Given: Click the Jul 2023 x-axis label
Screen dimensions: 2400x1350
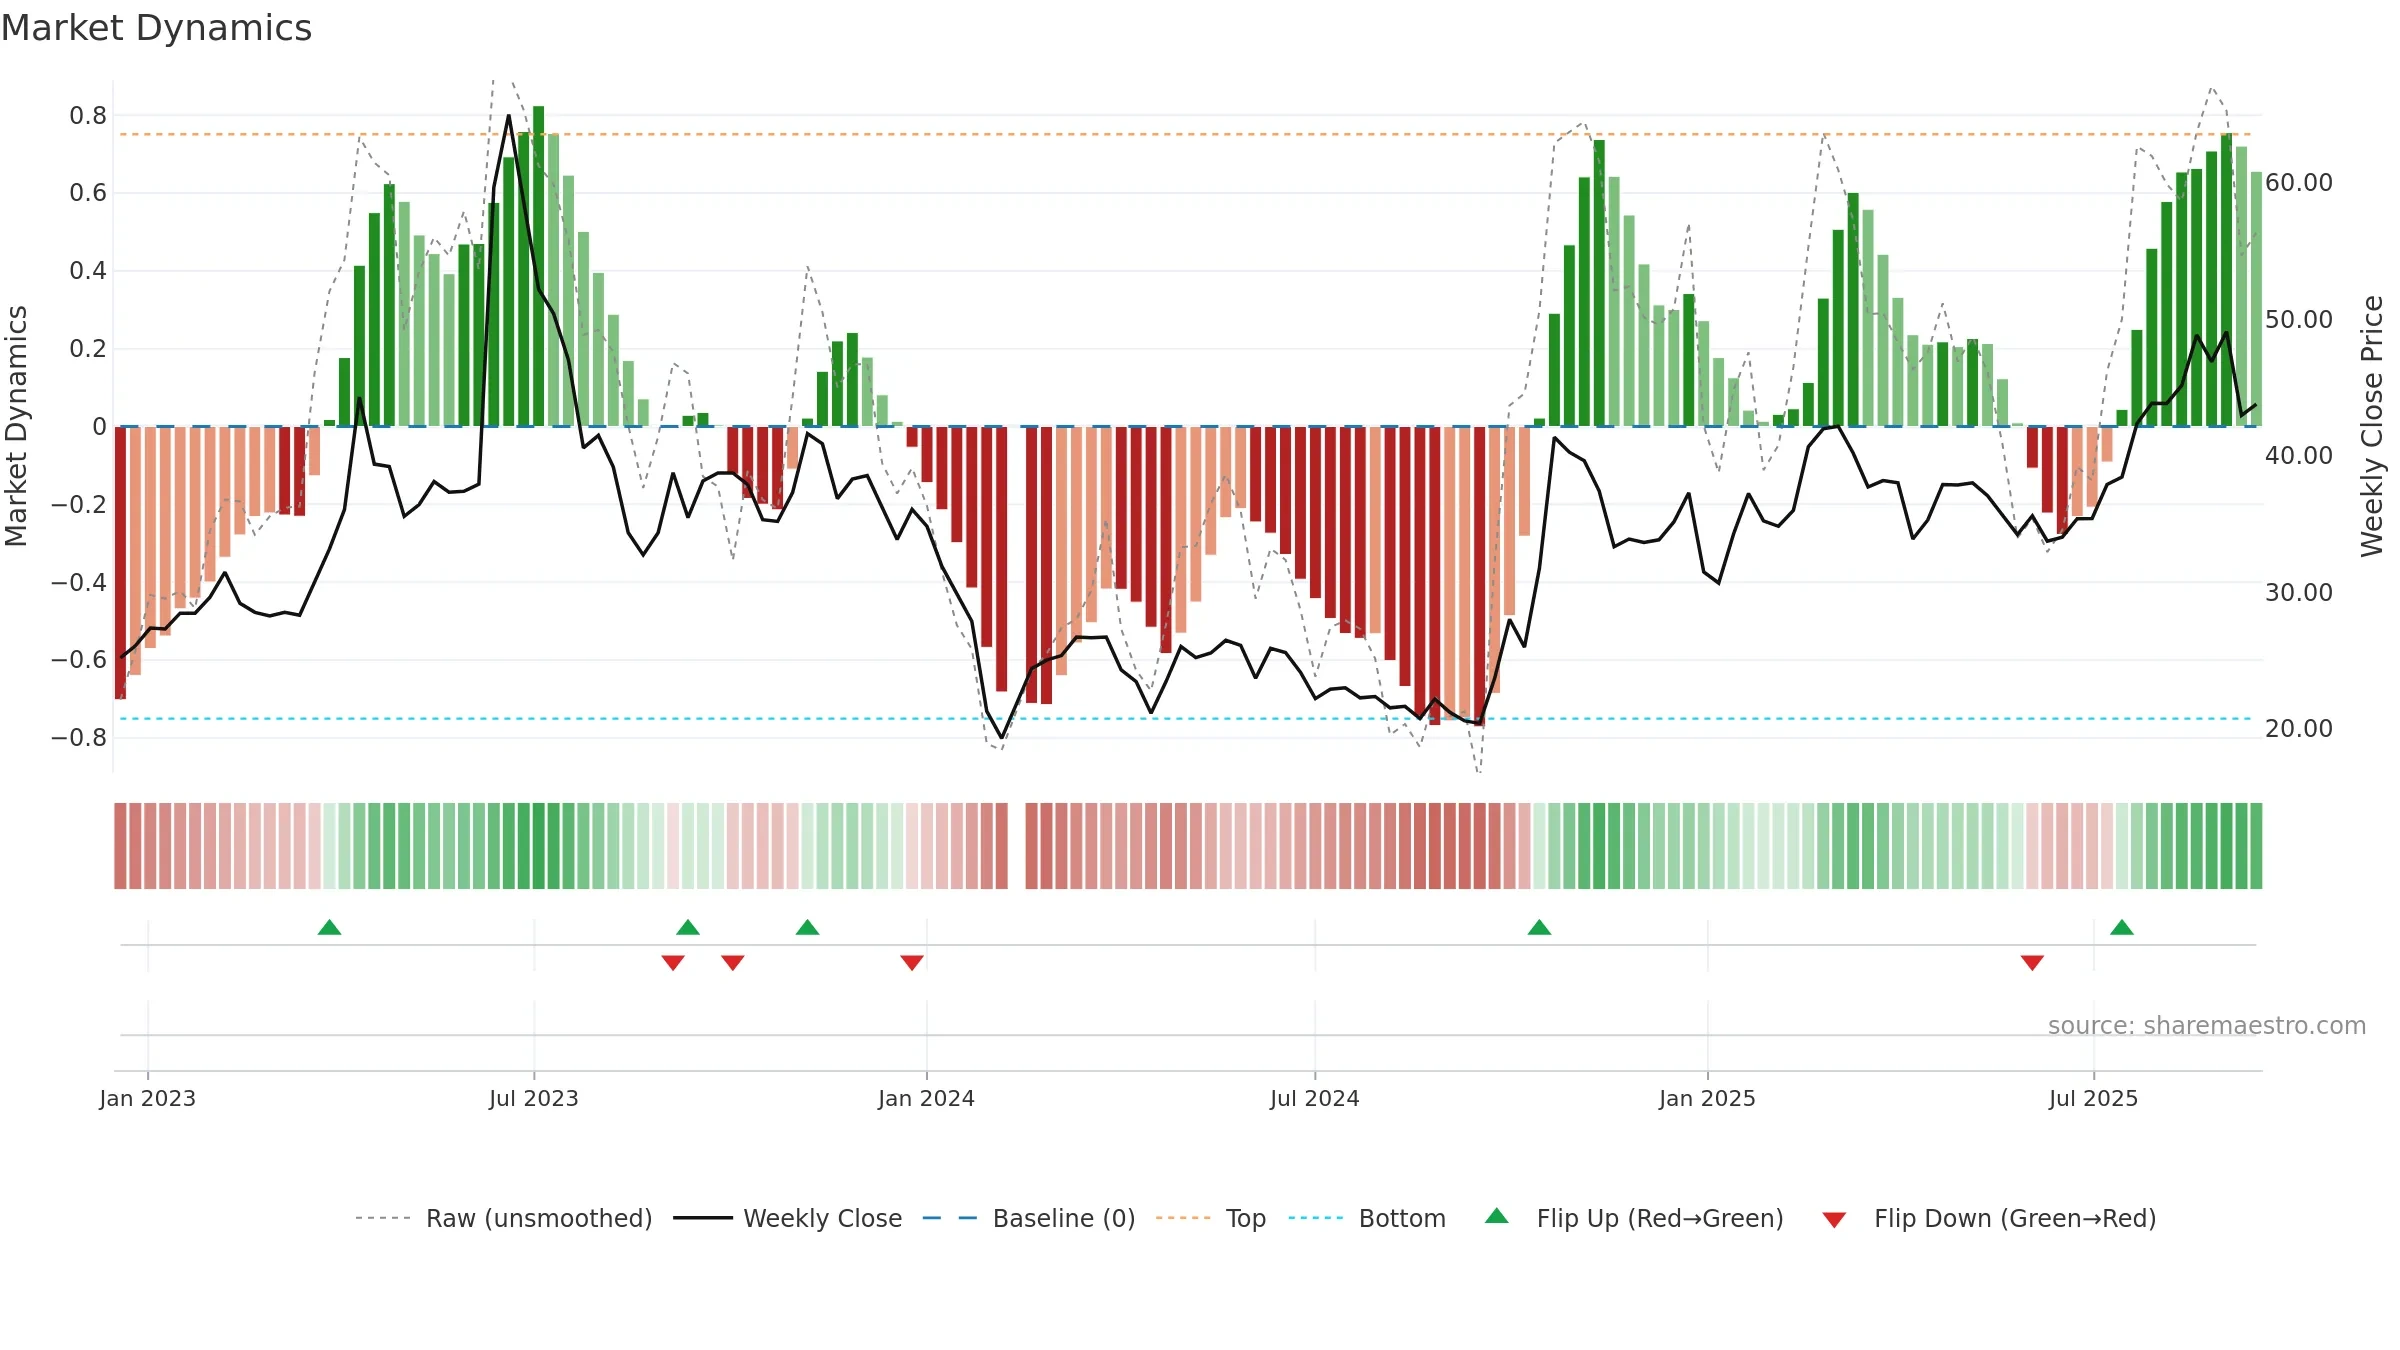Looking at the screenshot, I should click(534, 1098).
